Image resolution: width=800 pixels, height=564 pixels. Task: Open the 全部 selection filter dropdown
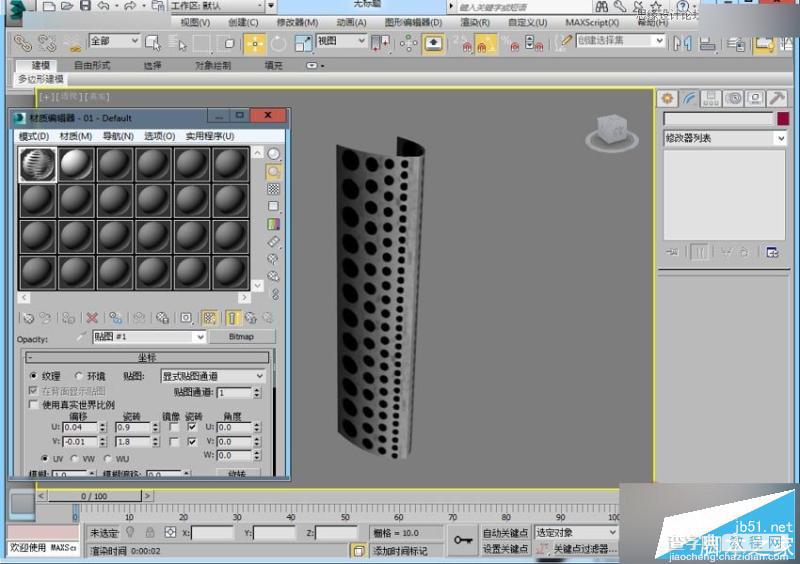coord(114,41)
